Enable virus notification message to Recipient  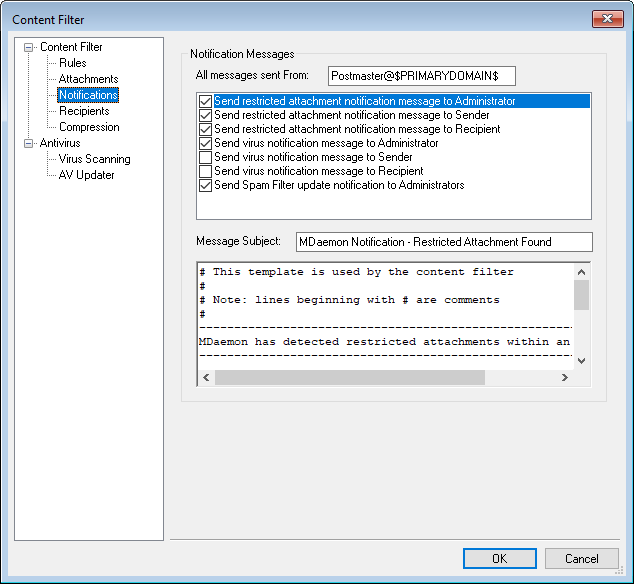[x=206, y=172]
